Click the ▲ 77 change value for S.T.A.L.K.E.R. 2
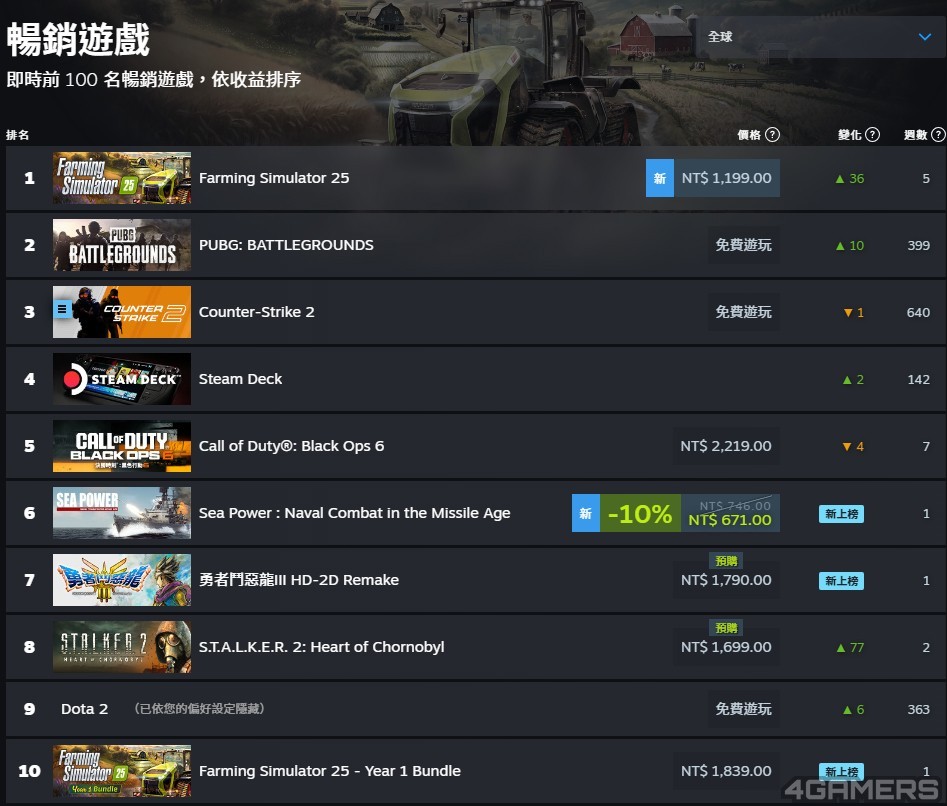The height and width of the screenshot is (806, 947). pyautogui.click(x=850, y=648)
